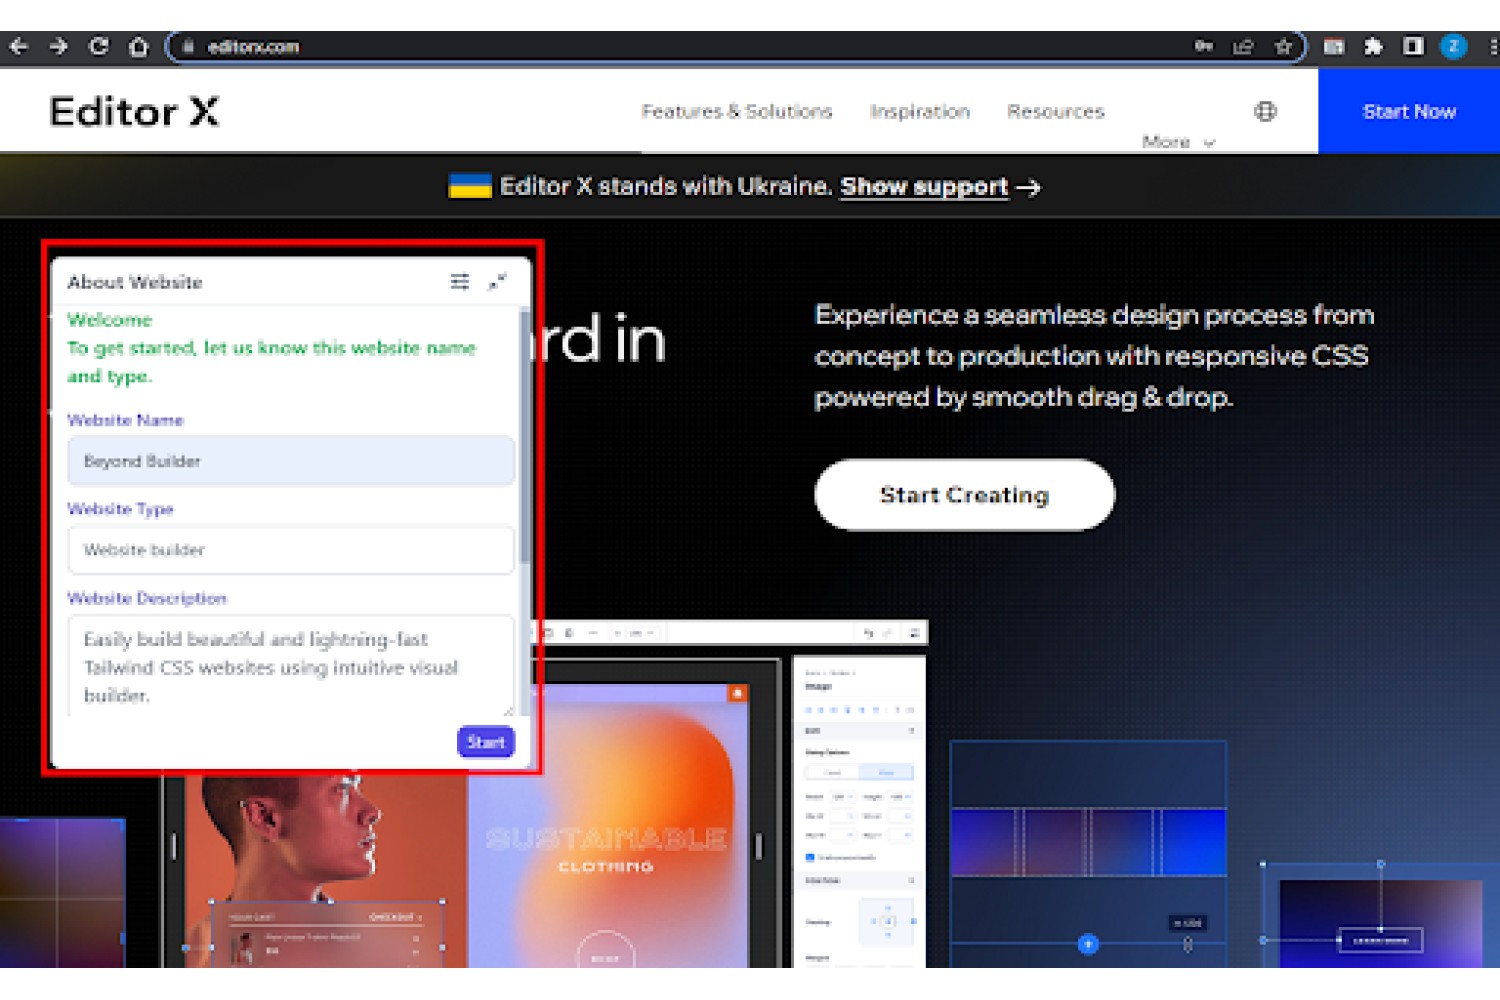Click the arrow after Show support

click(1028, 187)
